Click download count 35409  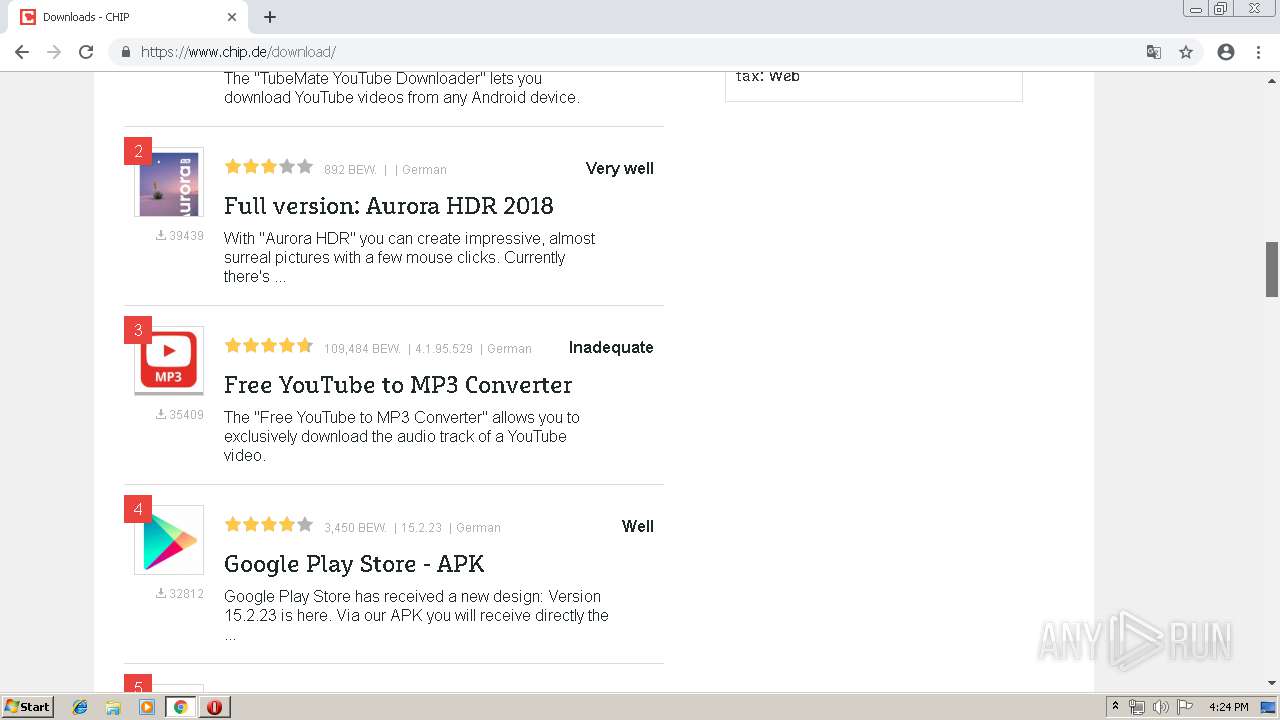click(x=180, y=415)
